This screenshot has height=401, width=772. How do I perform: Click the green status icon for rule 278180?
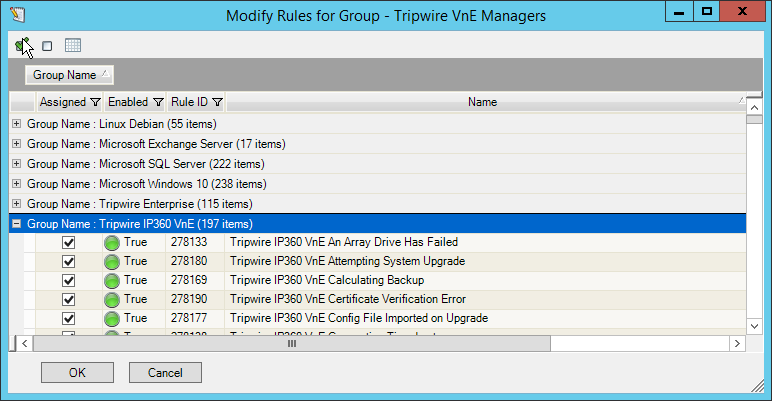[x=112, y=262]
